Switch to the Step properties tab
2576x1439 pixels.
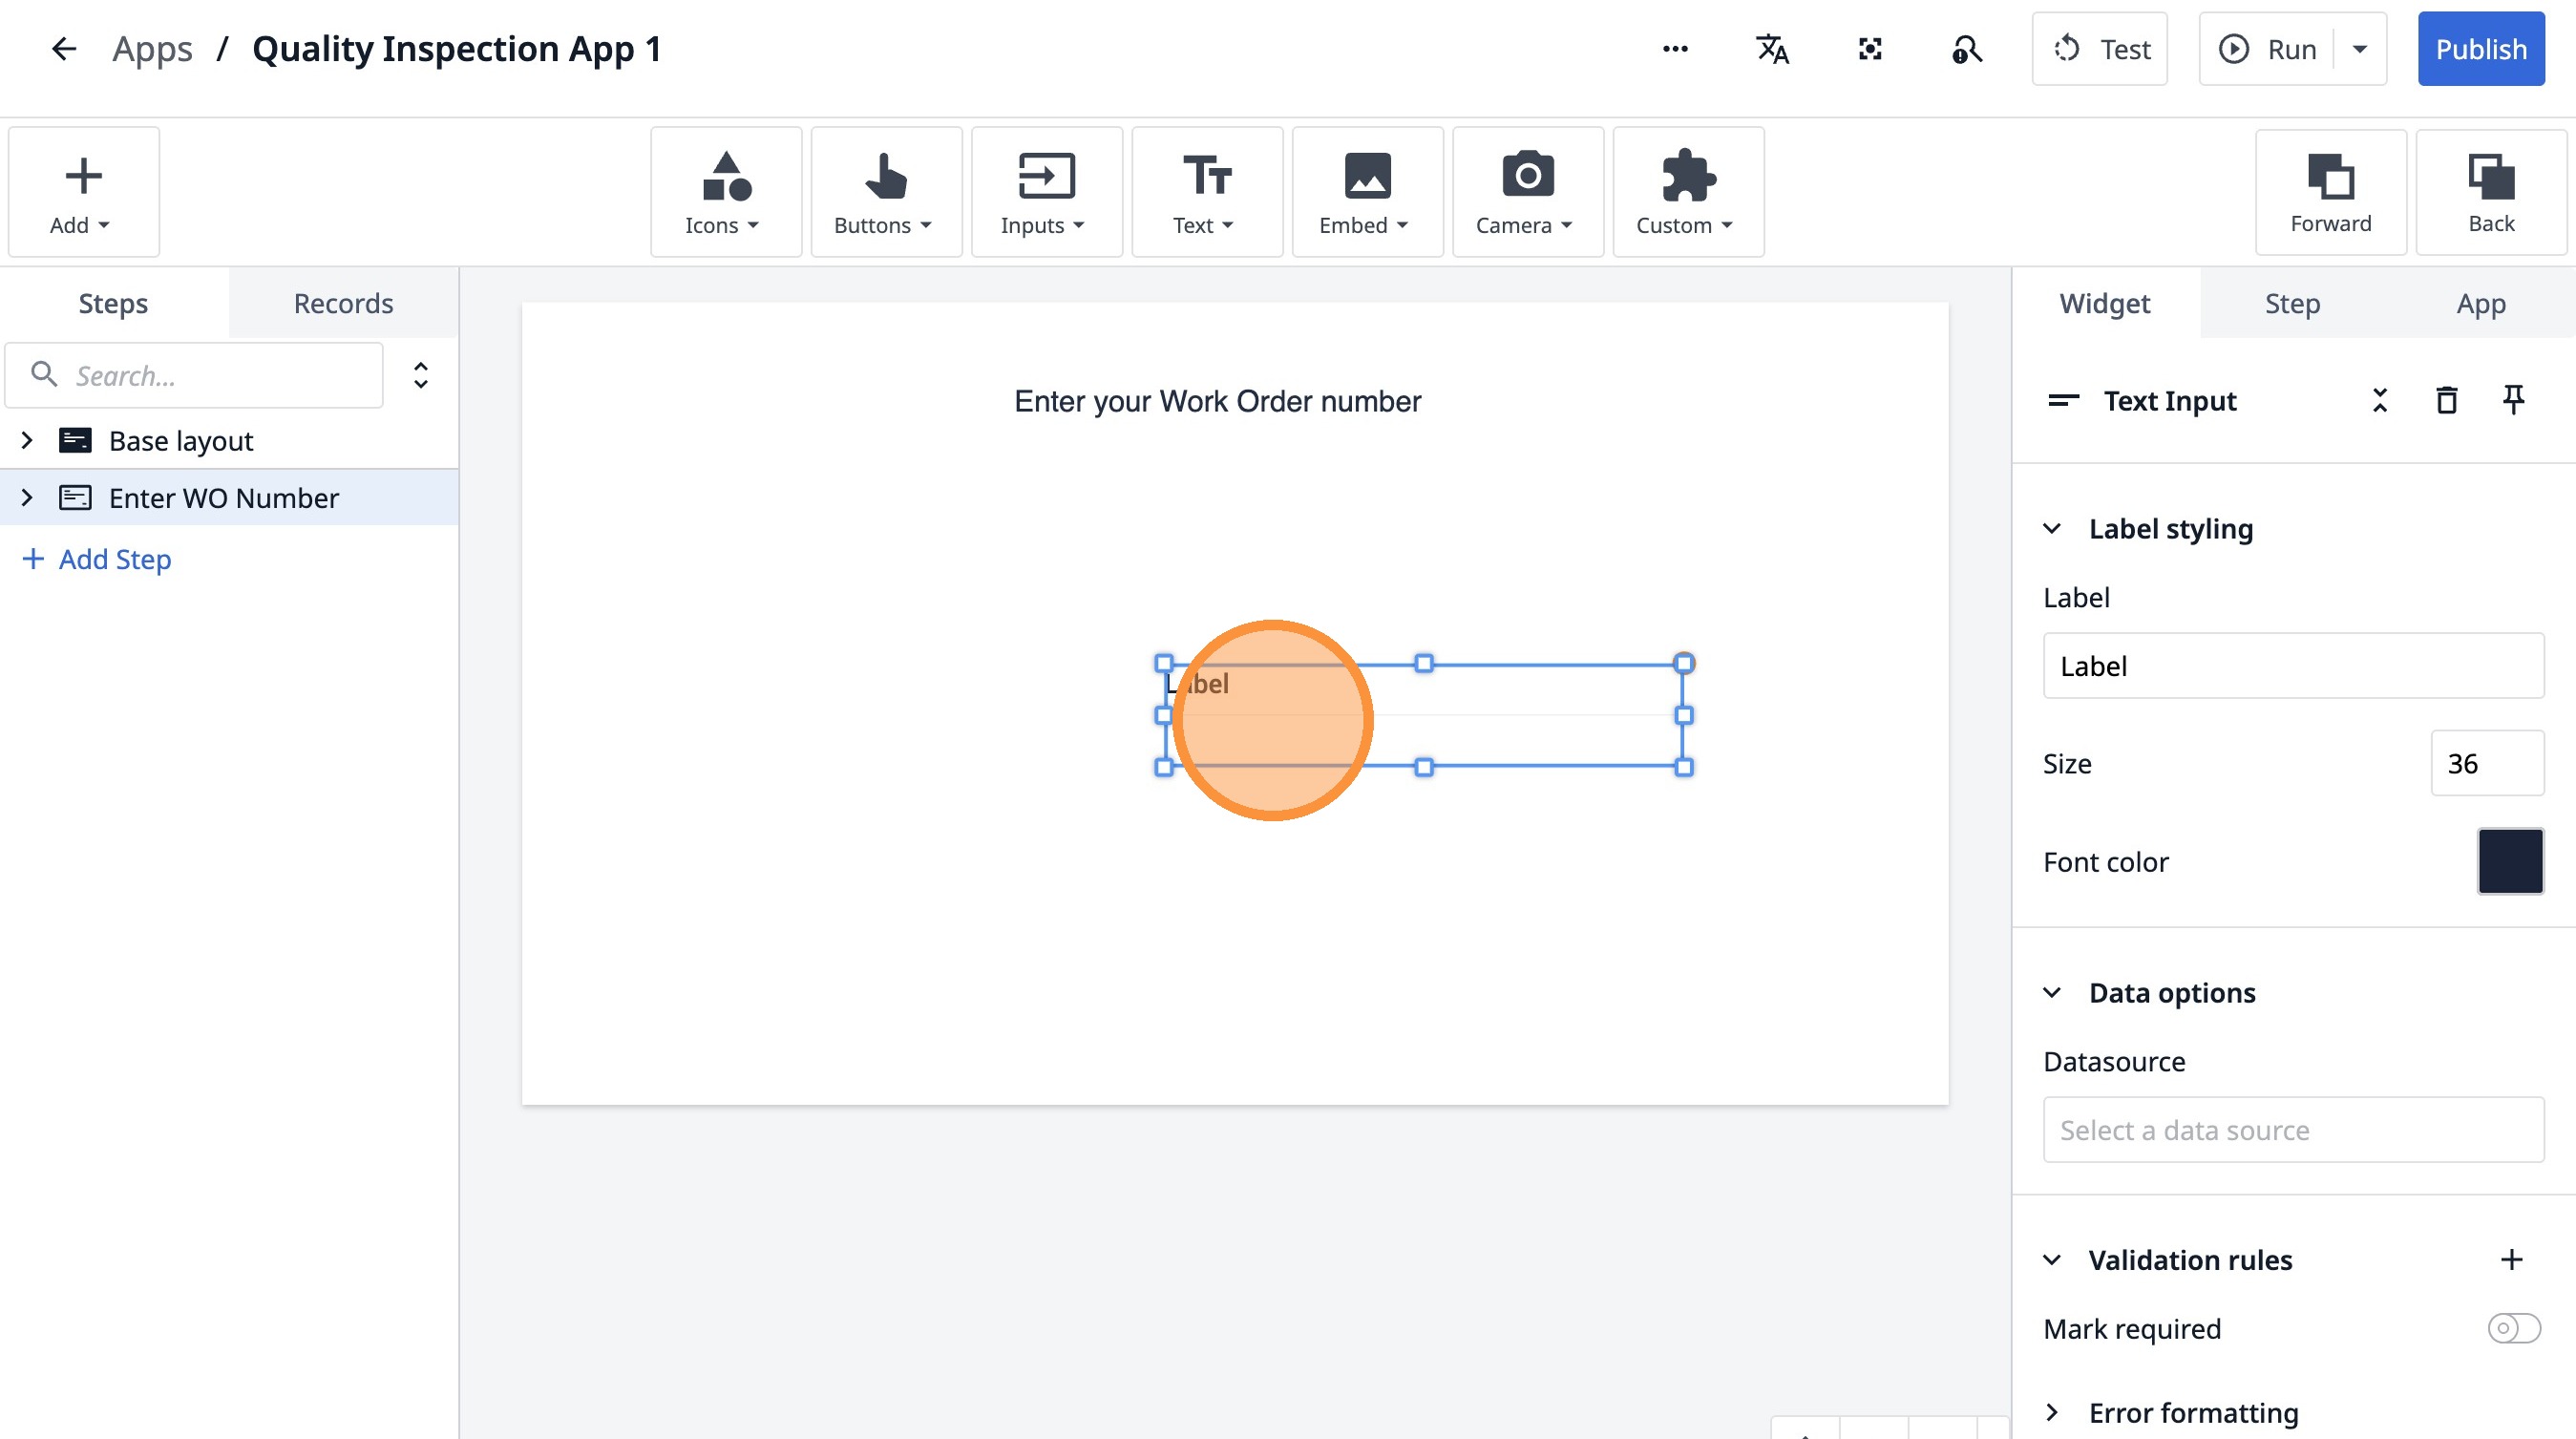tap(2291, 303)
